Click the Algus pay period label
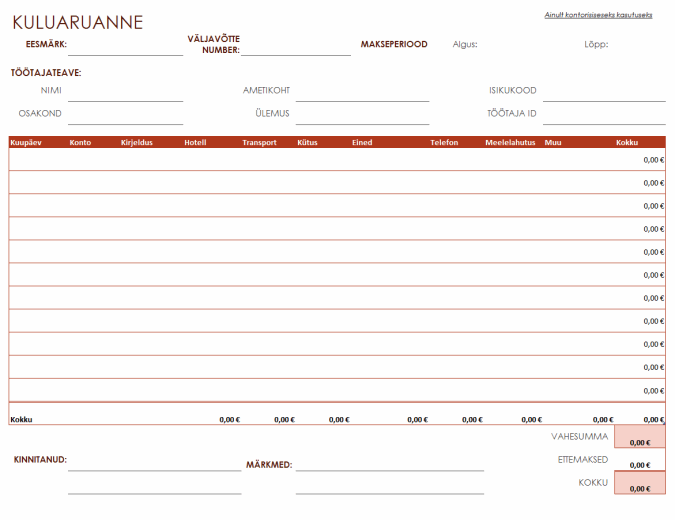Viewport: 675px width, 520px height. click(x=465, y=44)
